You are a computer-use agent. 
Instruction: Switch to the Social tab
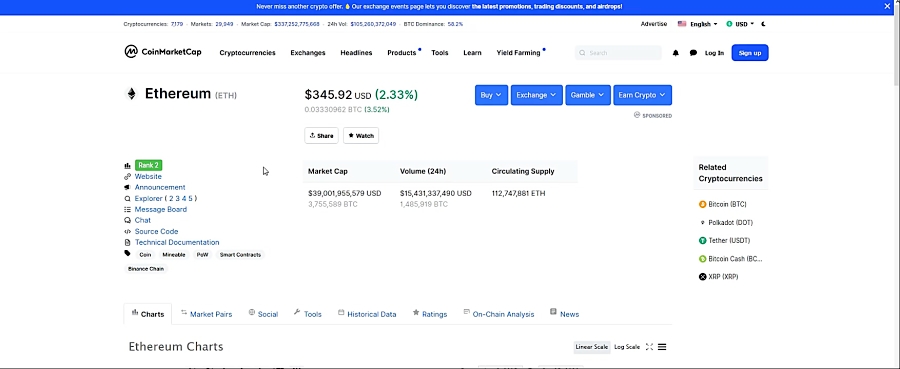coord(263,314)
